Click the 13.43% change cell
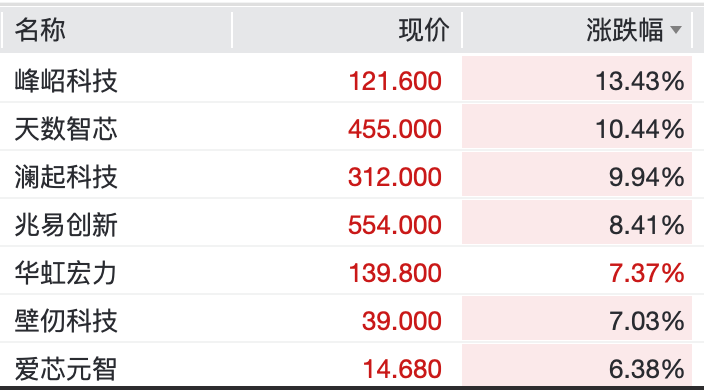The height and width of the screenshot is (390, 704). [x=577, y=78]
